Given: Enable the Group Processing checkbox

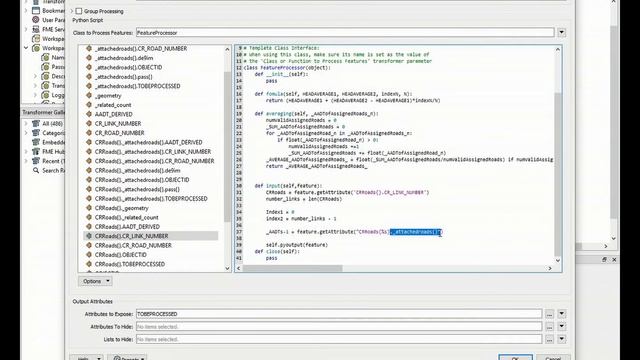Looking at the screenshot, I should pos(79,11).
